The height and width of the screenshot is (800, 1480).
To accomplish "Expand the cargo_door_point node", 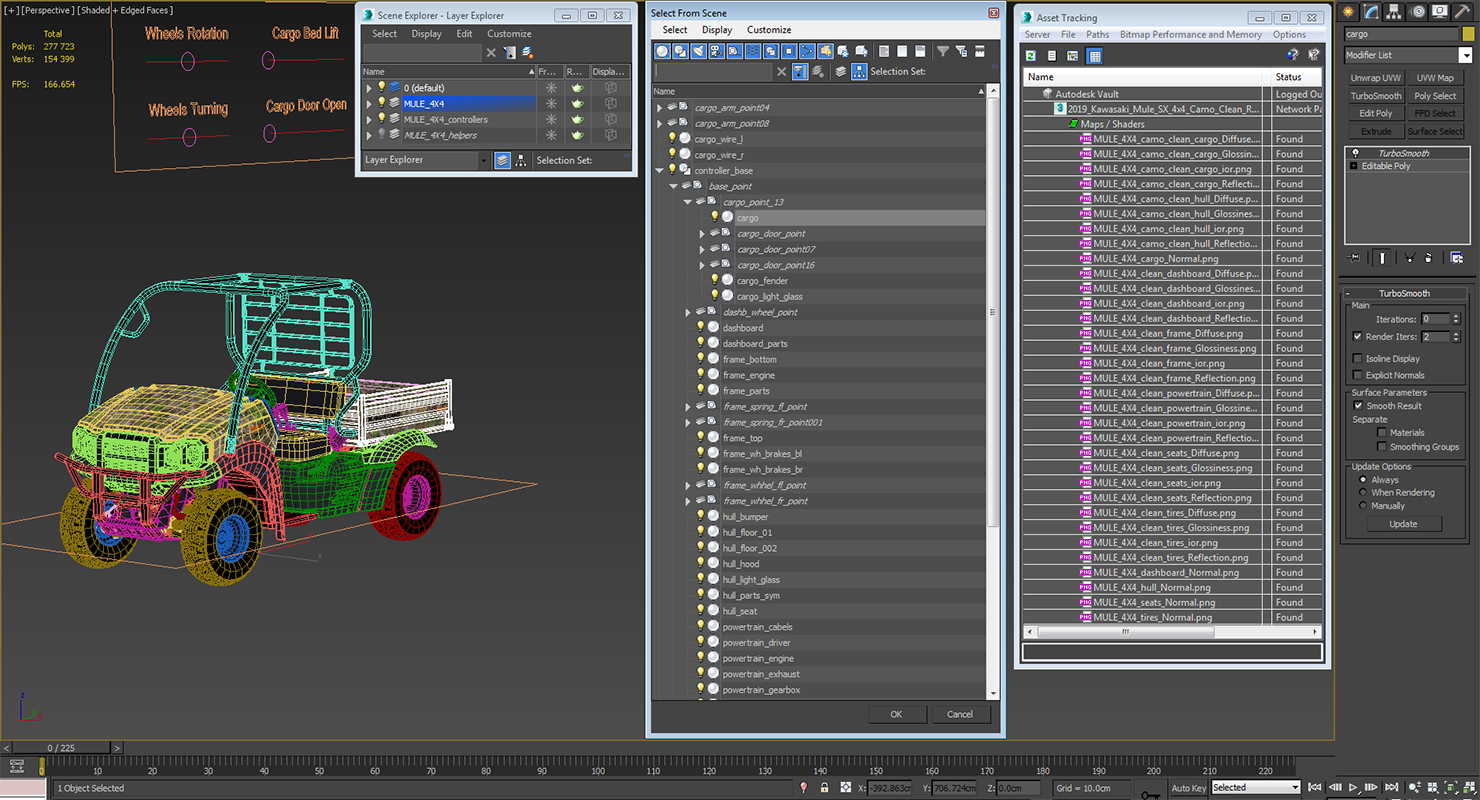I will click(x=703, y=234).
